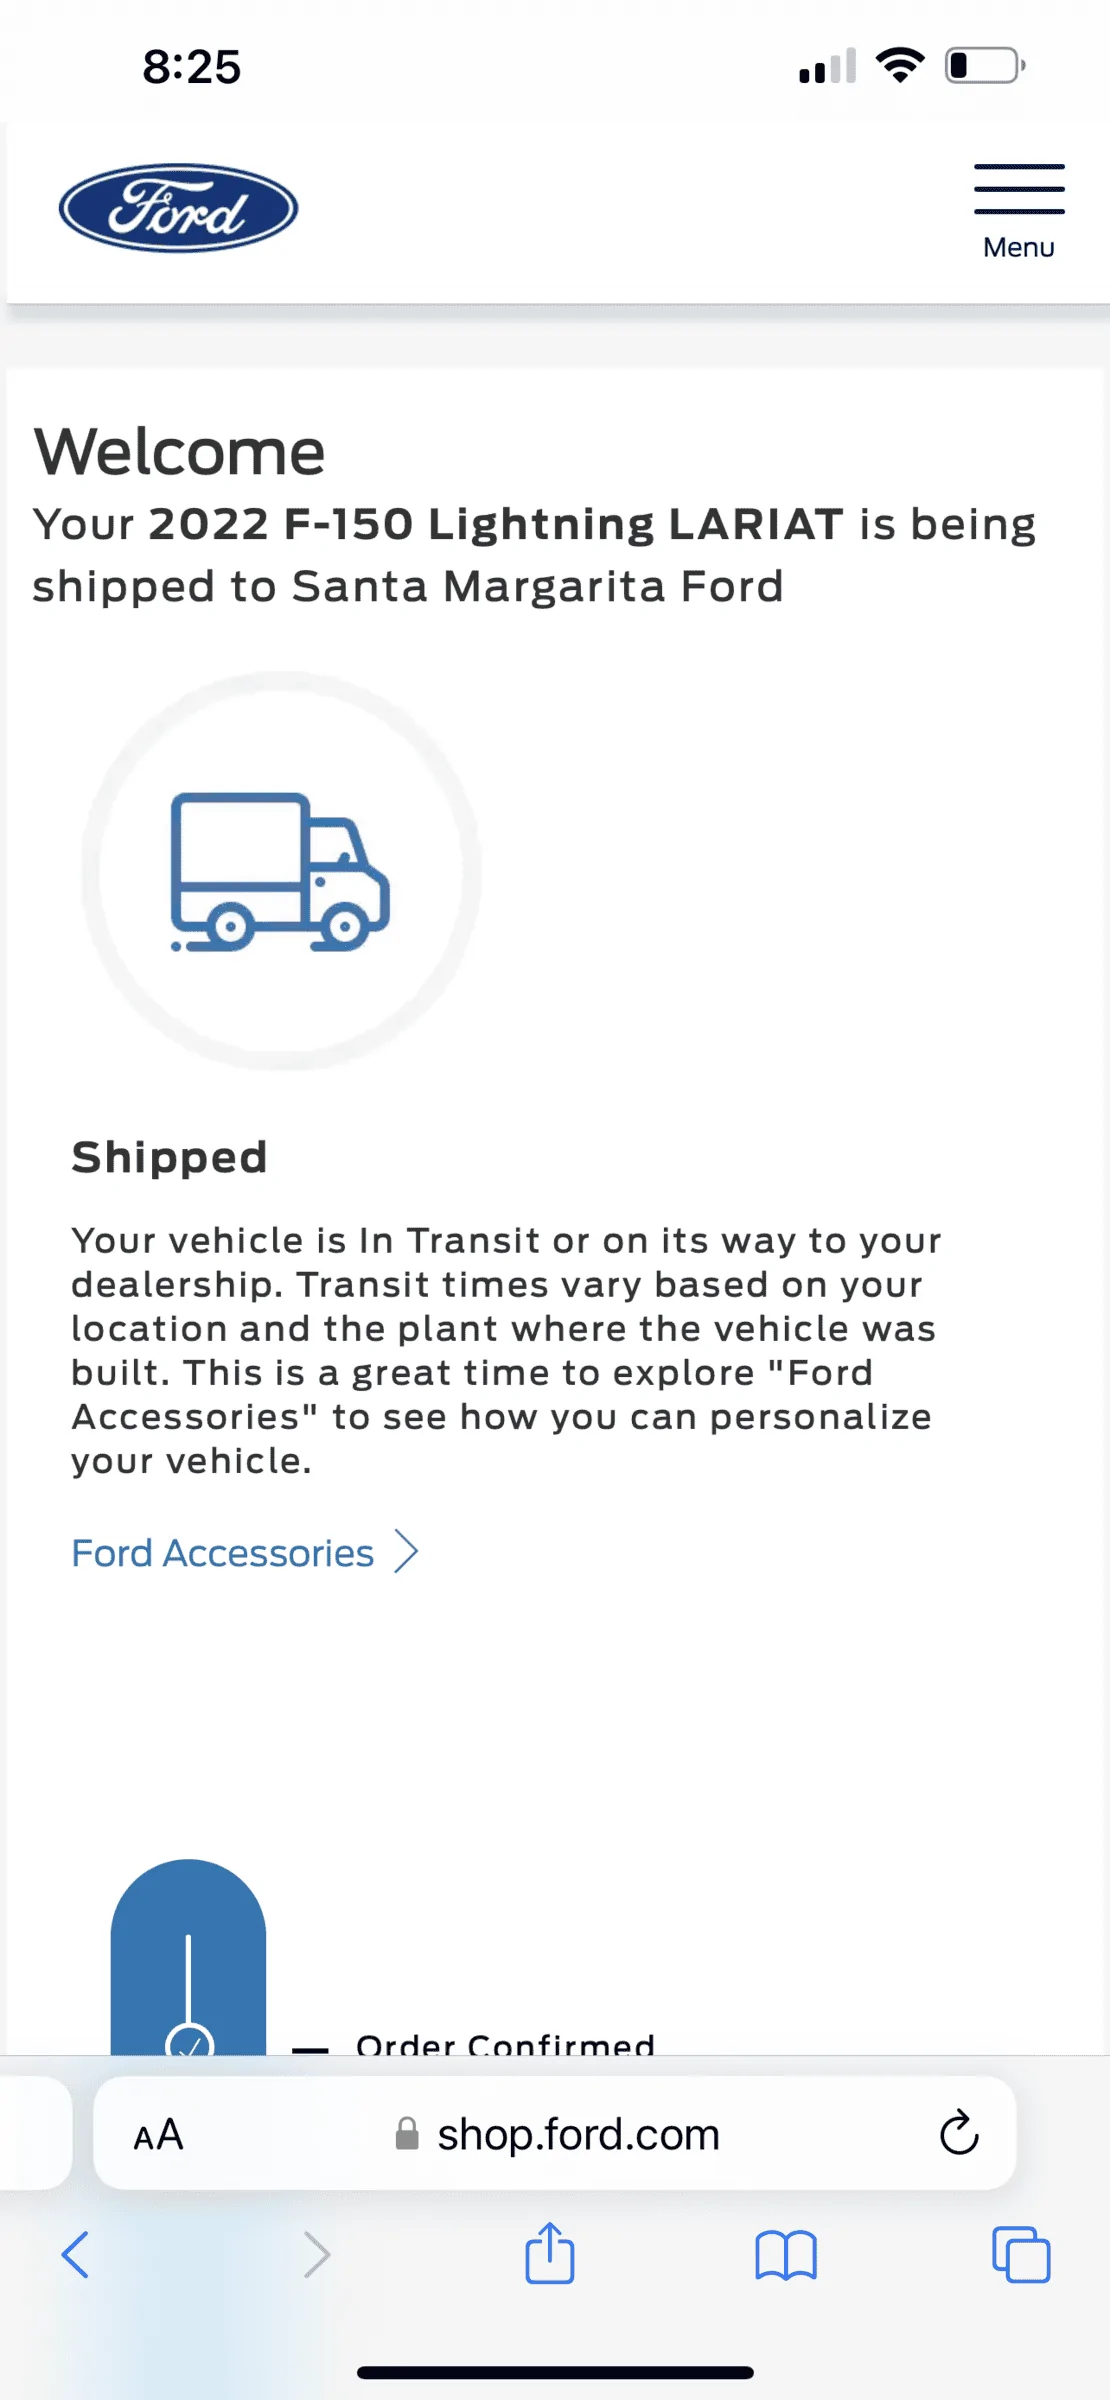
Task: Open the Bookmarks book icon
Action: pos(786,2255)
